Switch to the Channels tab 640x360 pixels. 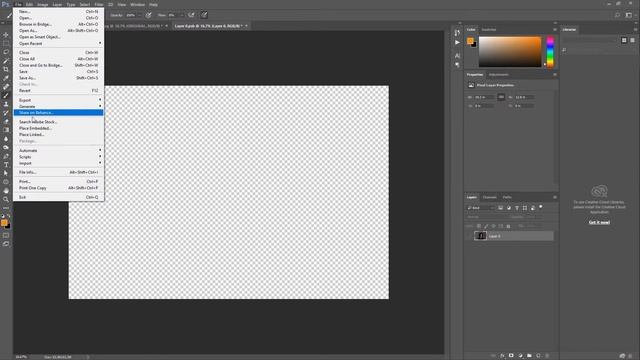489,197
